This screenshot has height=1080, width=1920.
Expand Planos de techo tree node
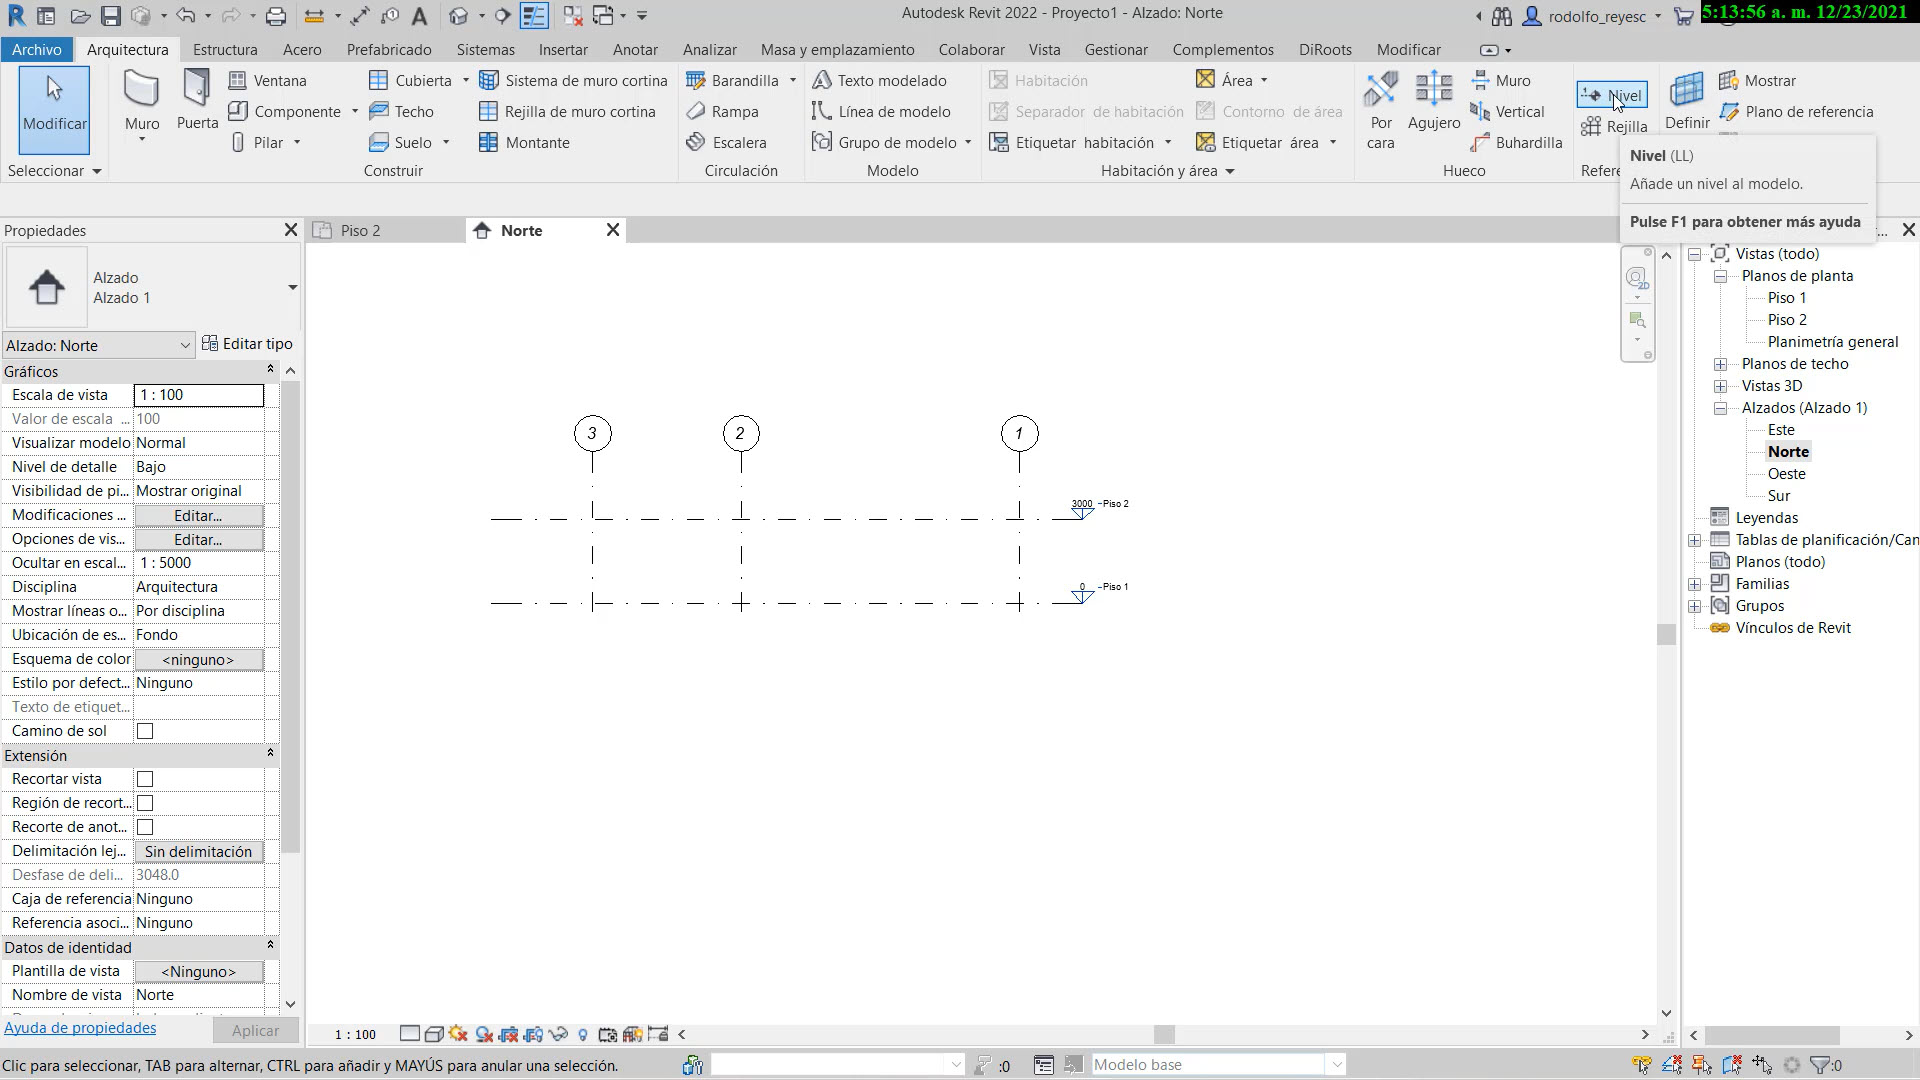pyautogui.click(x=1720, y=364)
